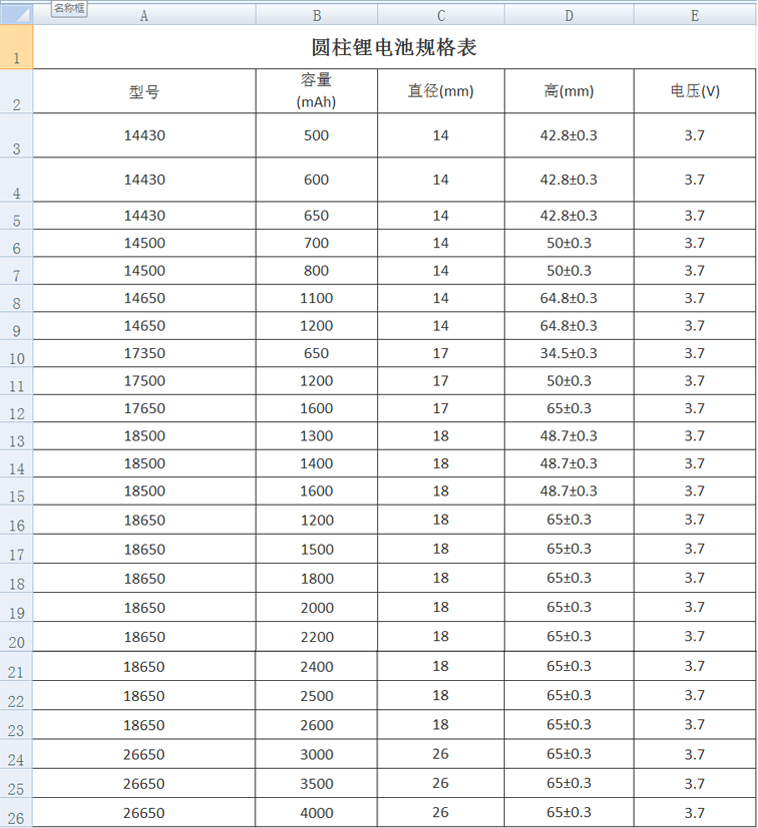Select column D header
The image size is (758, 828).
569,15
